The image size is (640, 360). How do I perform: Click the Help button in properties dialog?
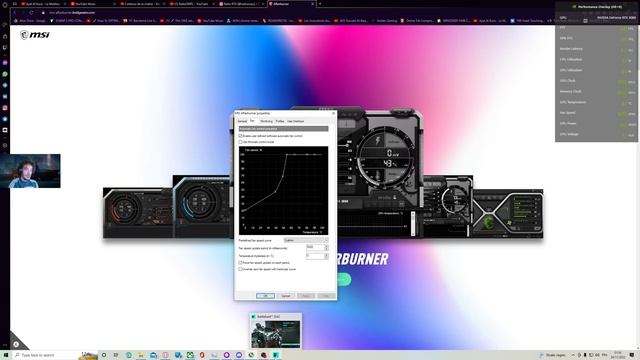pyautogui.click(x=326, y=296)
